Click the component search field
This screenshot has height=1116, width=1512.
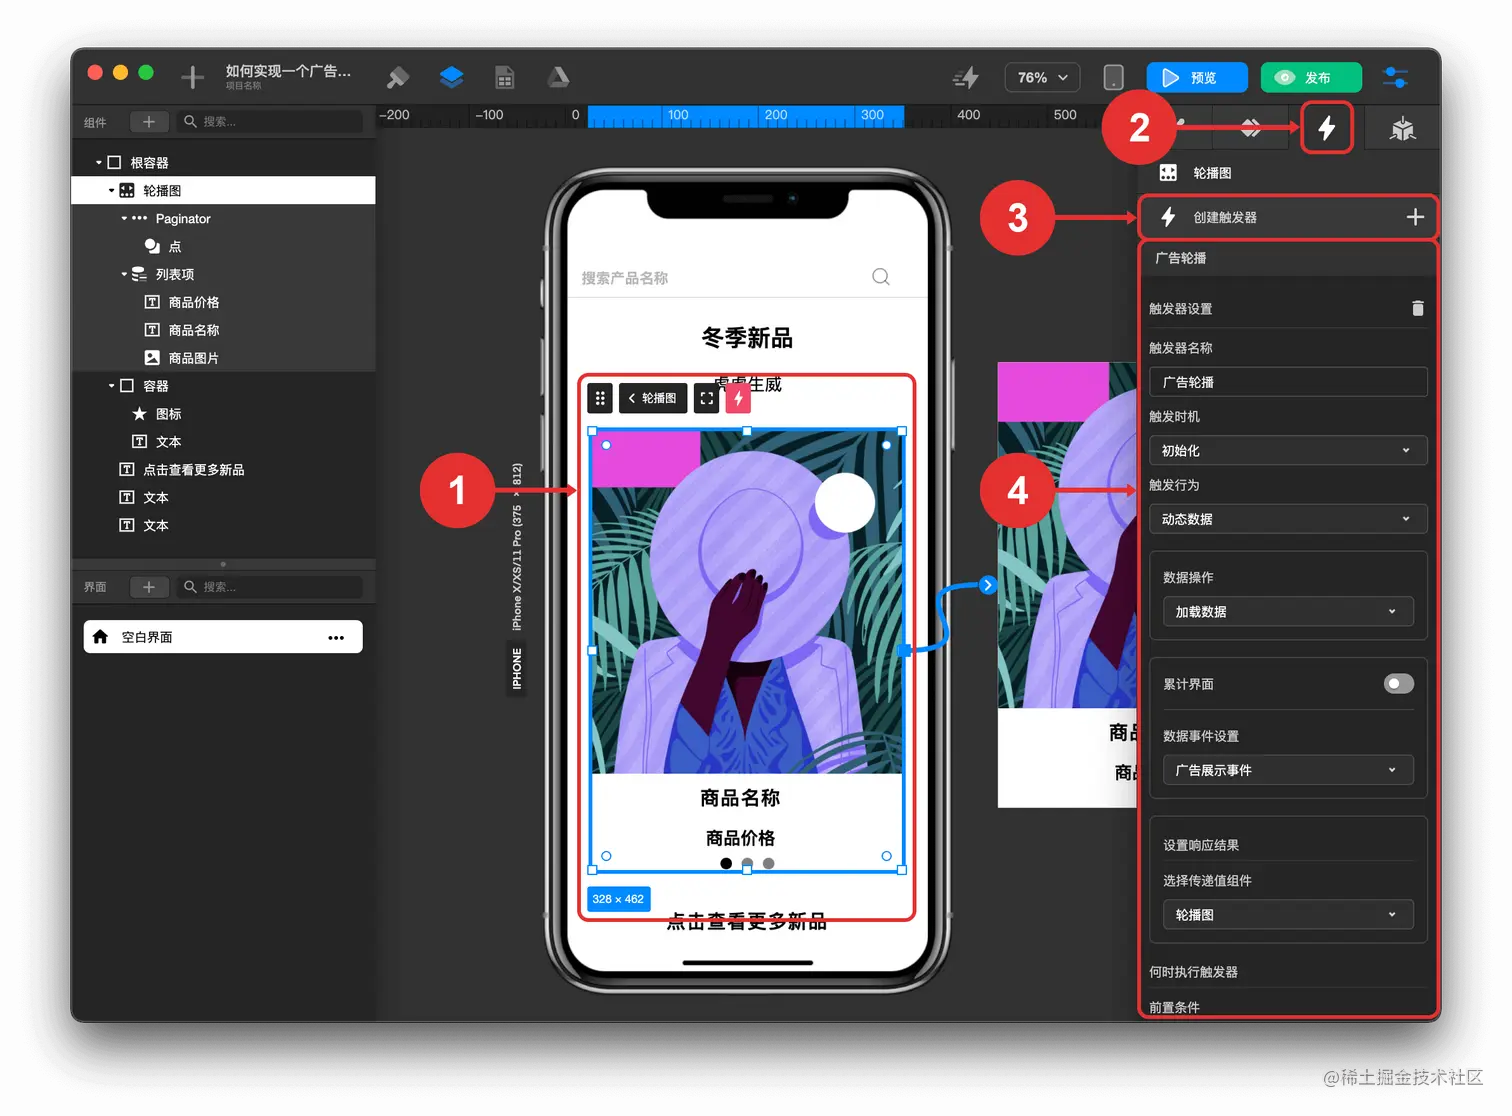coord(270,121)
